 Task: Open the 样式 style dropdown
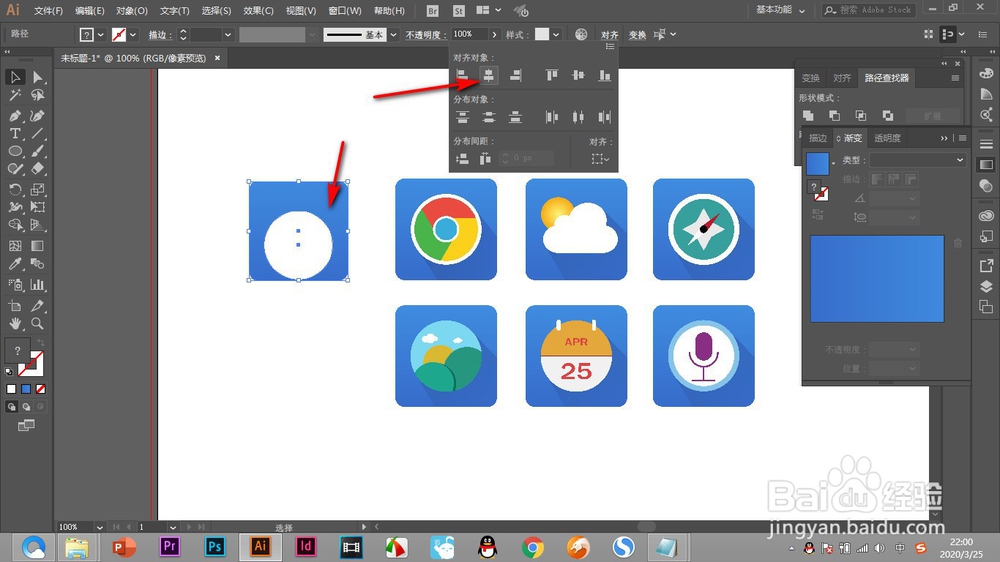click(557, 34)
